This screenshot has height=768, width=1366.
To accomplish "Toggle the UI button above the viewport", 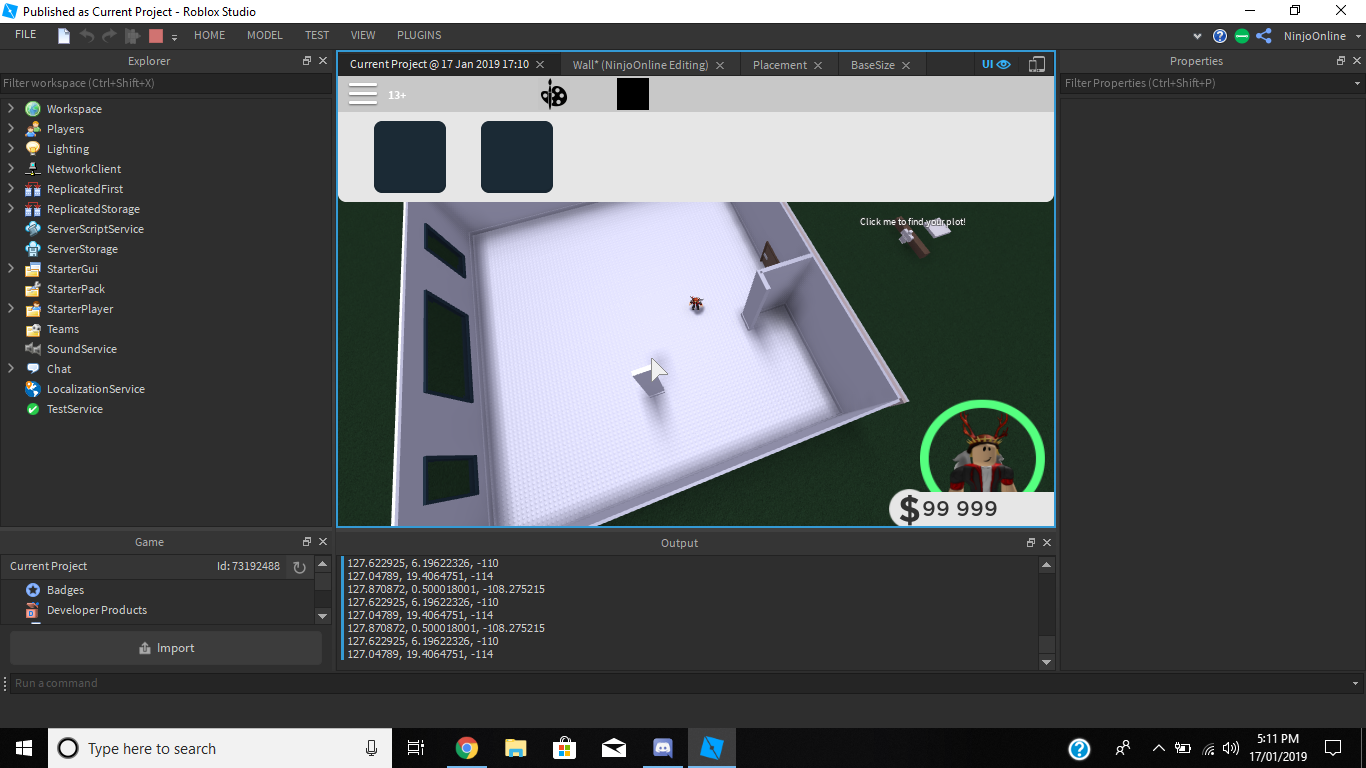I will 986,63.
